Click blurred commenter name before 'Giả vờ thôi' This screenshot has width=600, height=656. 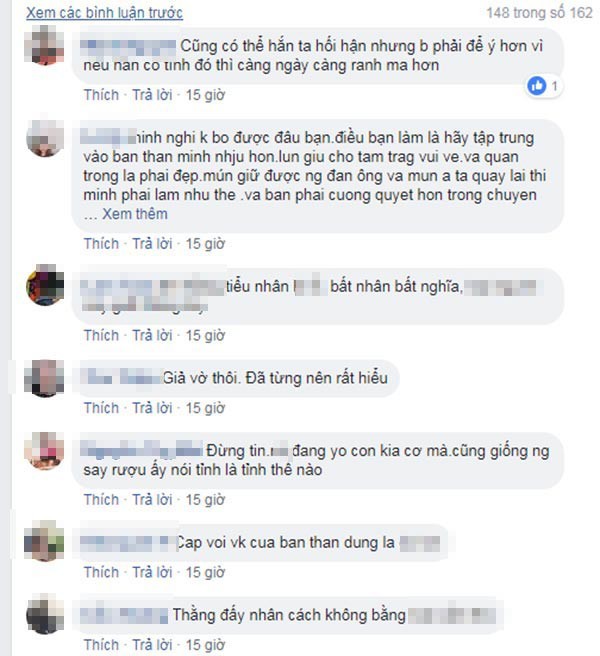click(x=121, y=377)
